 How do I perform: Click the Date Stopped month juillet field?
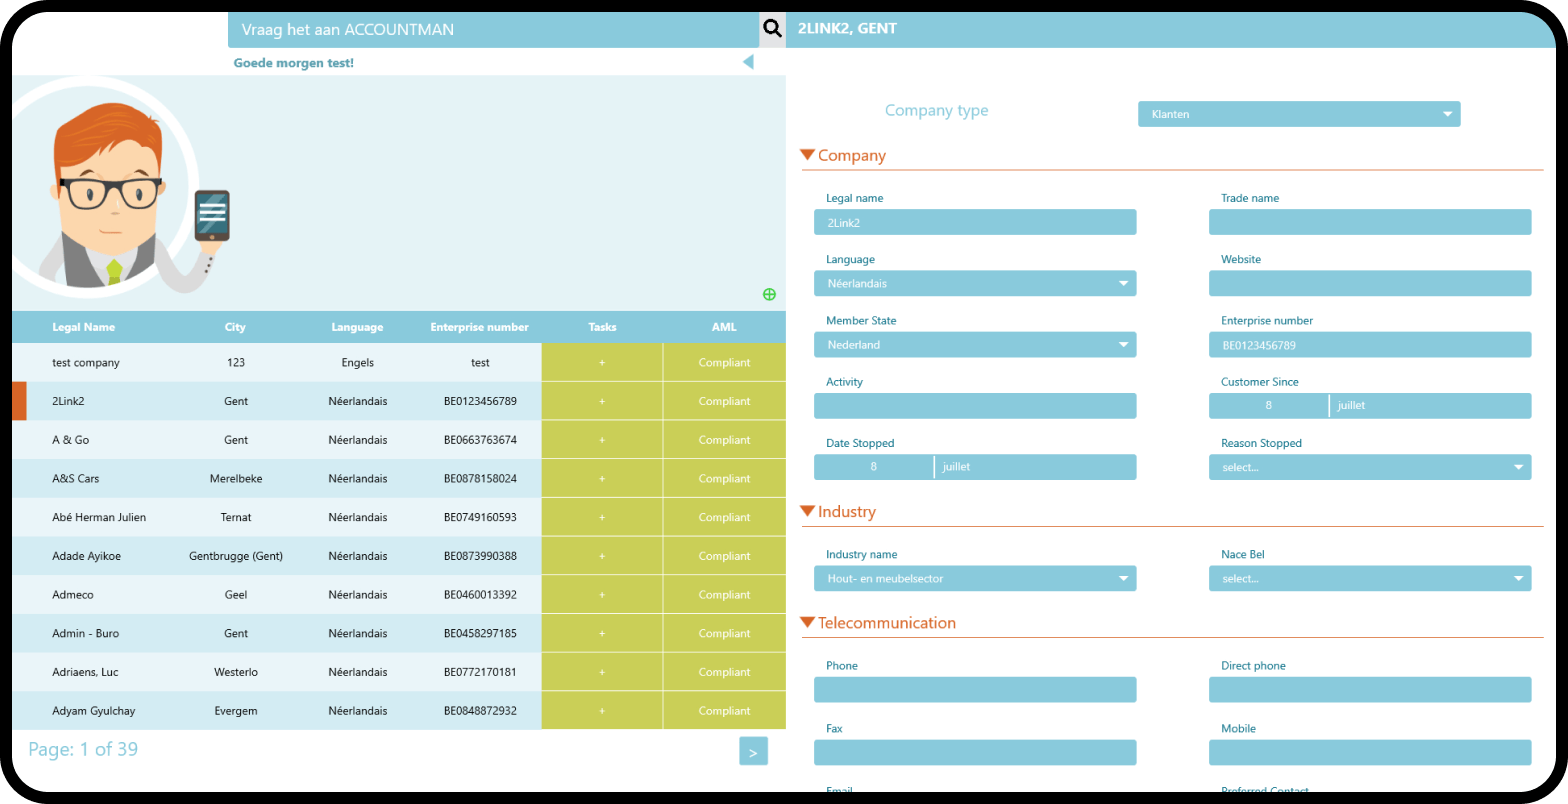click(1036, 467)
